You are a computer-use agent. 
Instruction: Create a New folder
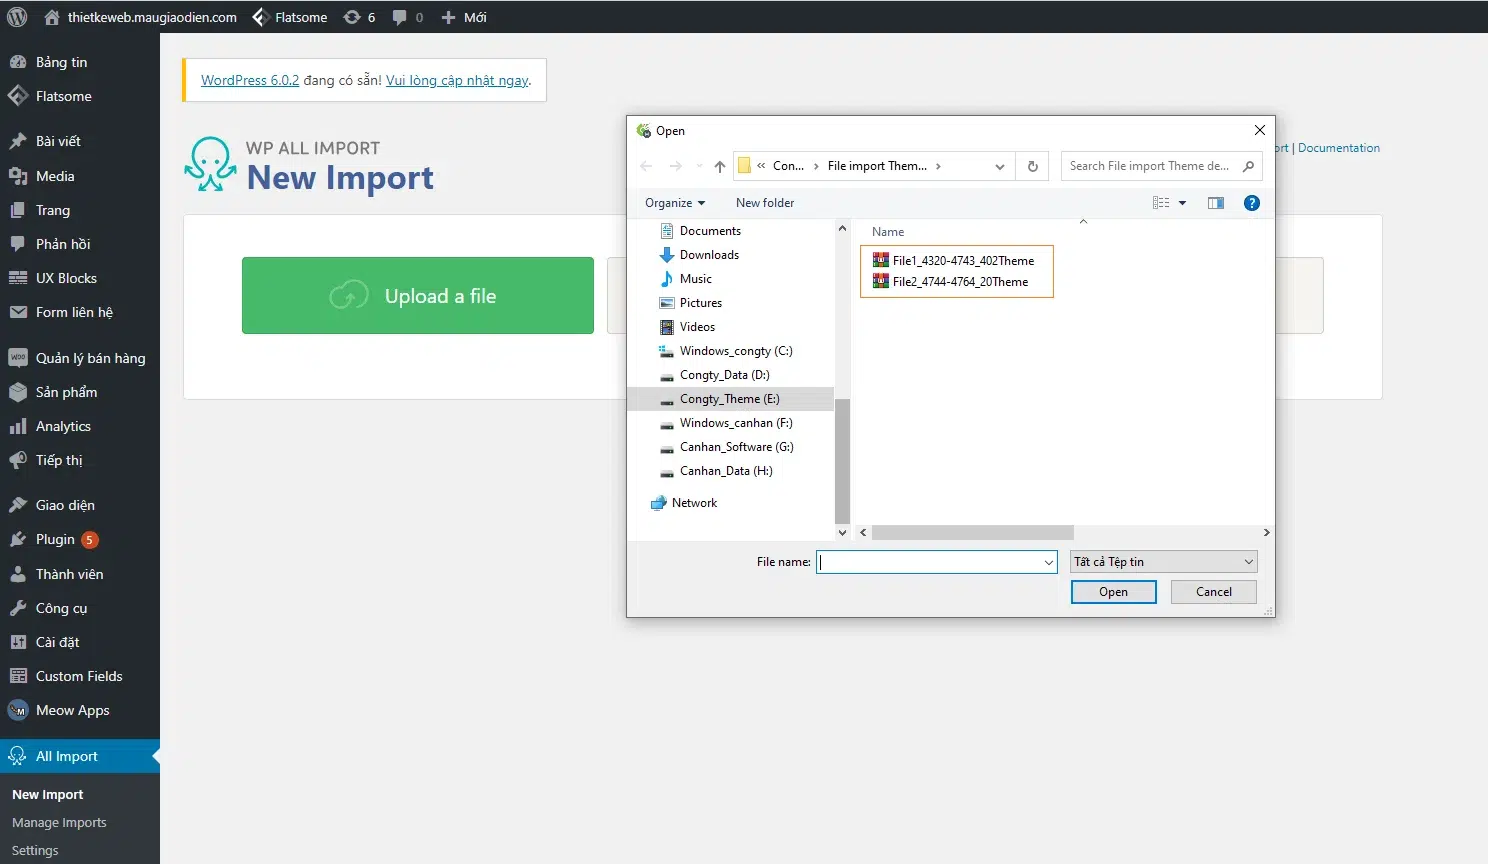[x=765, y=203]
